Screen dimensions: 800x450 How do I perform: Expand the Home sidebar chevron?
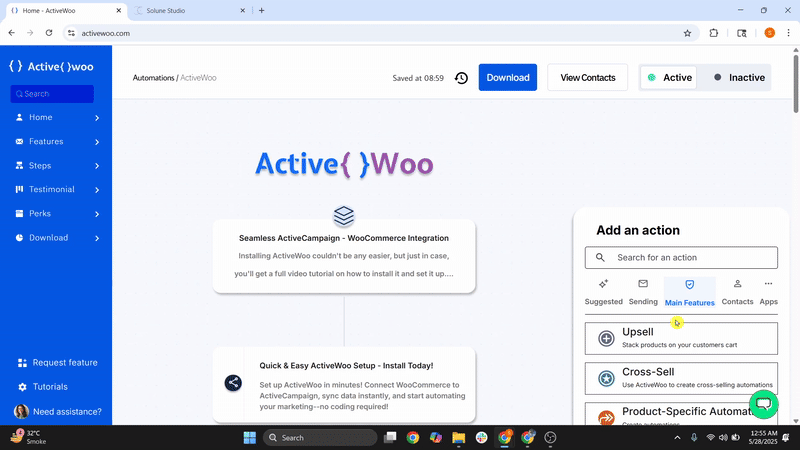click(97, 118)
